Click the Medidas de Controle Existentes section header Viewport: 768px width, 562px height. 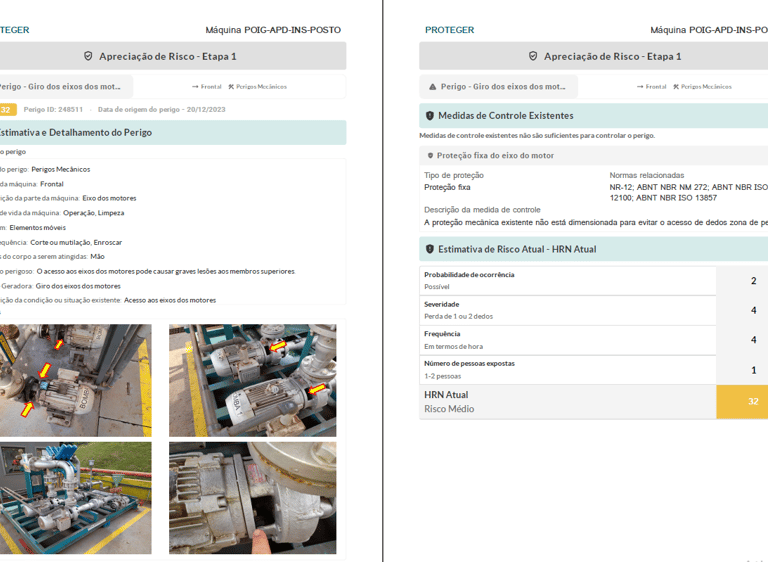pyautogui.click(x=594, y=116)
